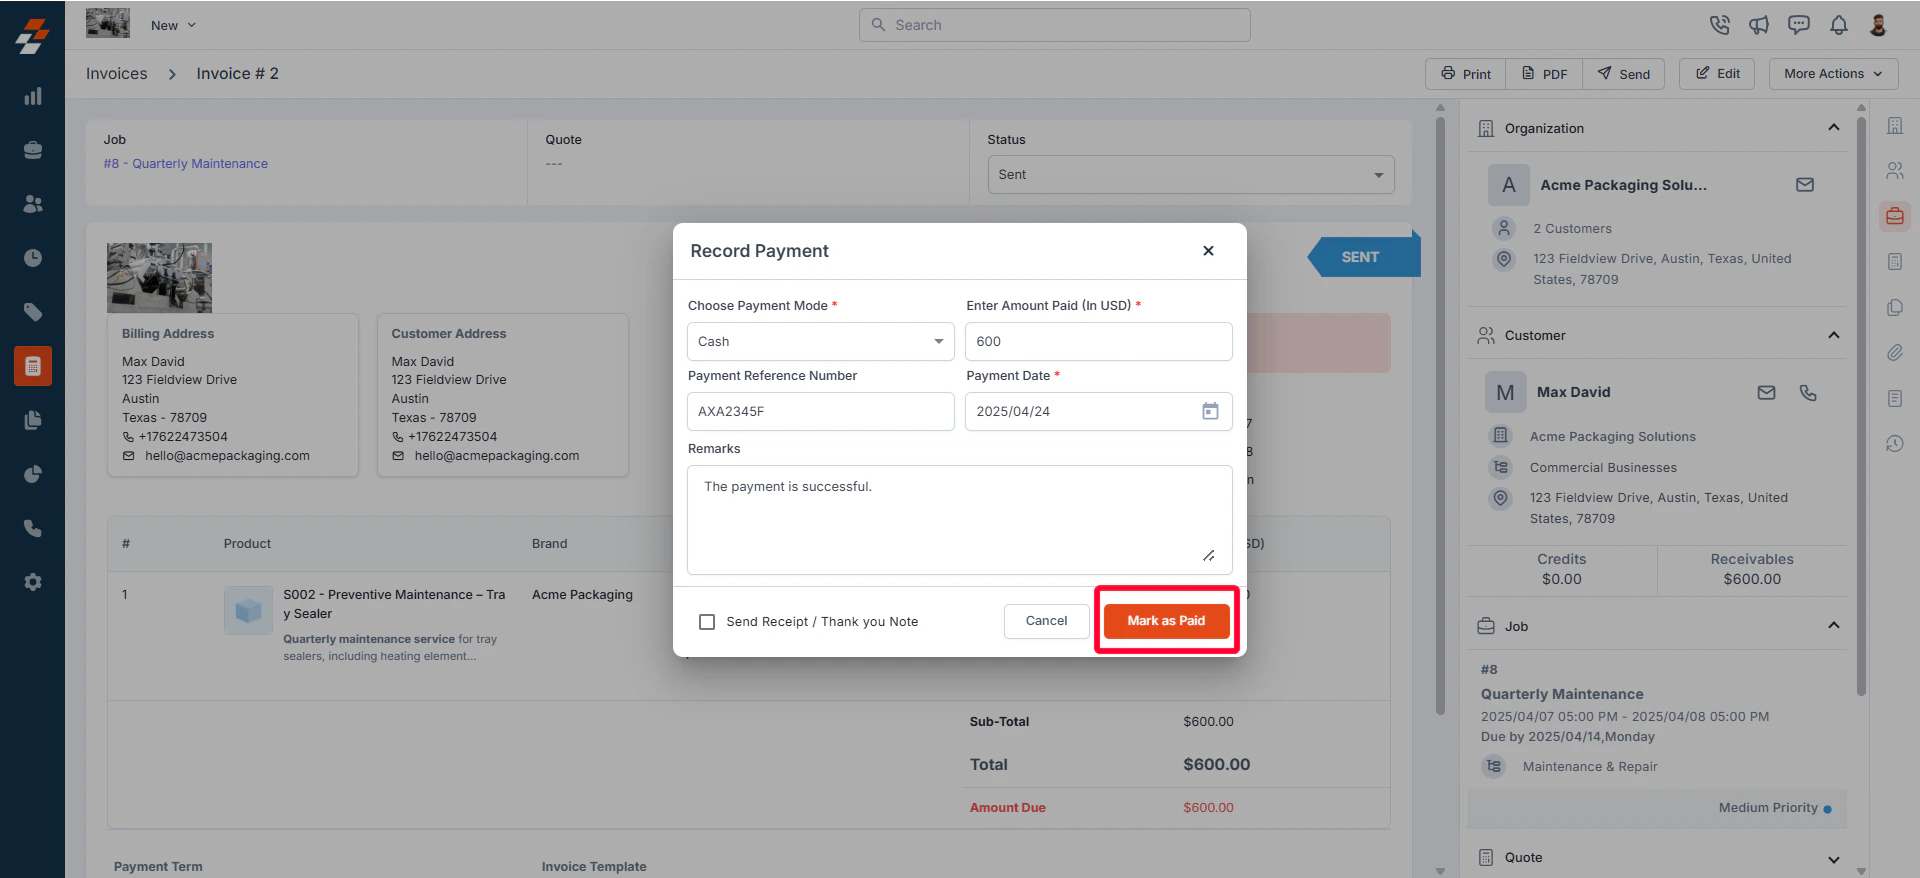This screenshot has width=1920, height=878.
Task: Collapse the Job panel section
Action: pos(1833,625)
